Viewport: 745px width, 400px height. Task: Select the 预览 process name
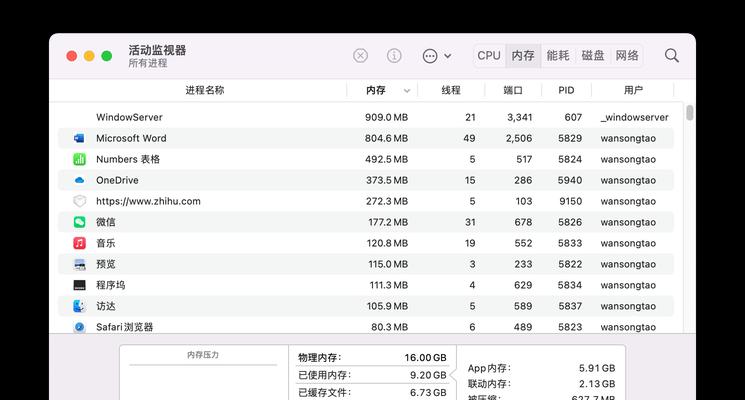[105, 264]
